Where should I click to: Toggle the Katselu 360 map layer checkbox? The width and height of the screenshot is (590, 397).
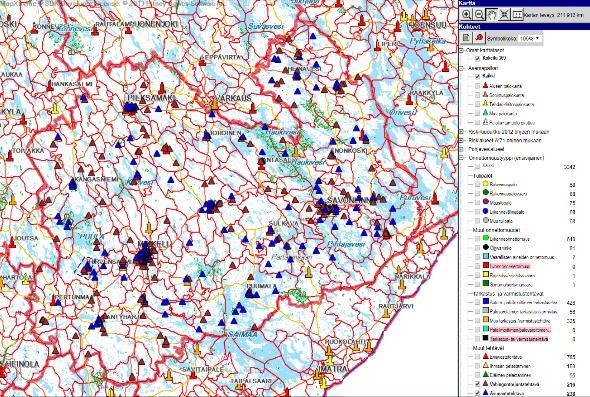click(477, 58)
